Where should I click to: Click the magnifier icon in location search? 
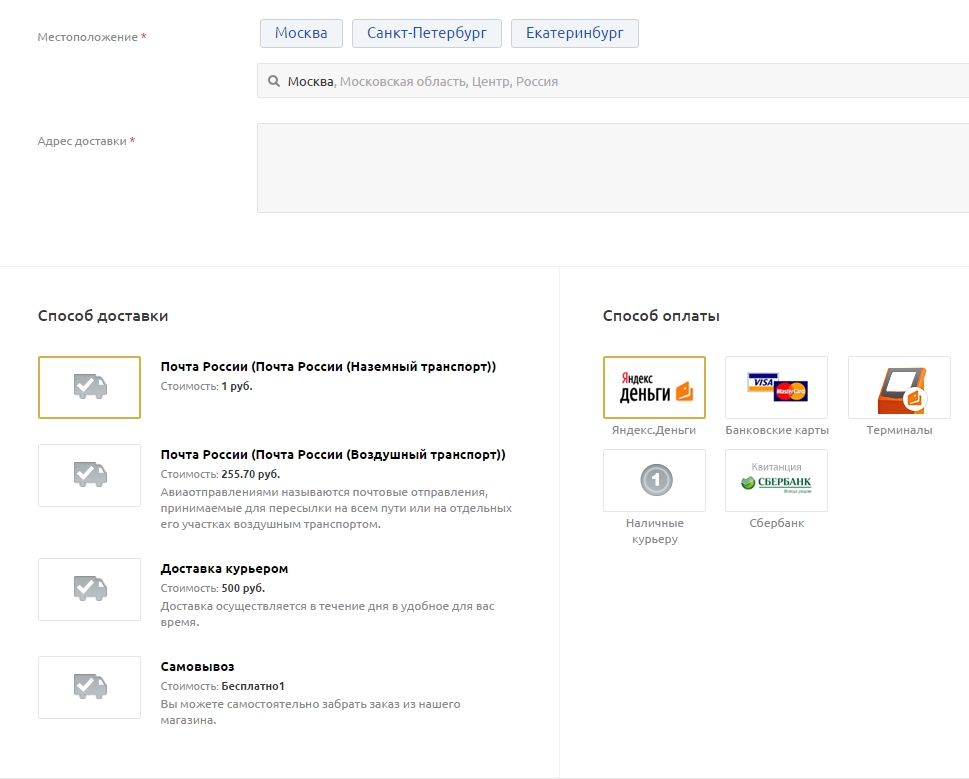273,81
